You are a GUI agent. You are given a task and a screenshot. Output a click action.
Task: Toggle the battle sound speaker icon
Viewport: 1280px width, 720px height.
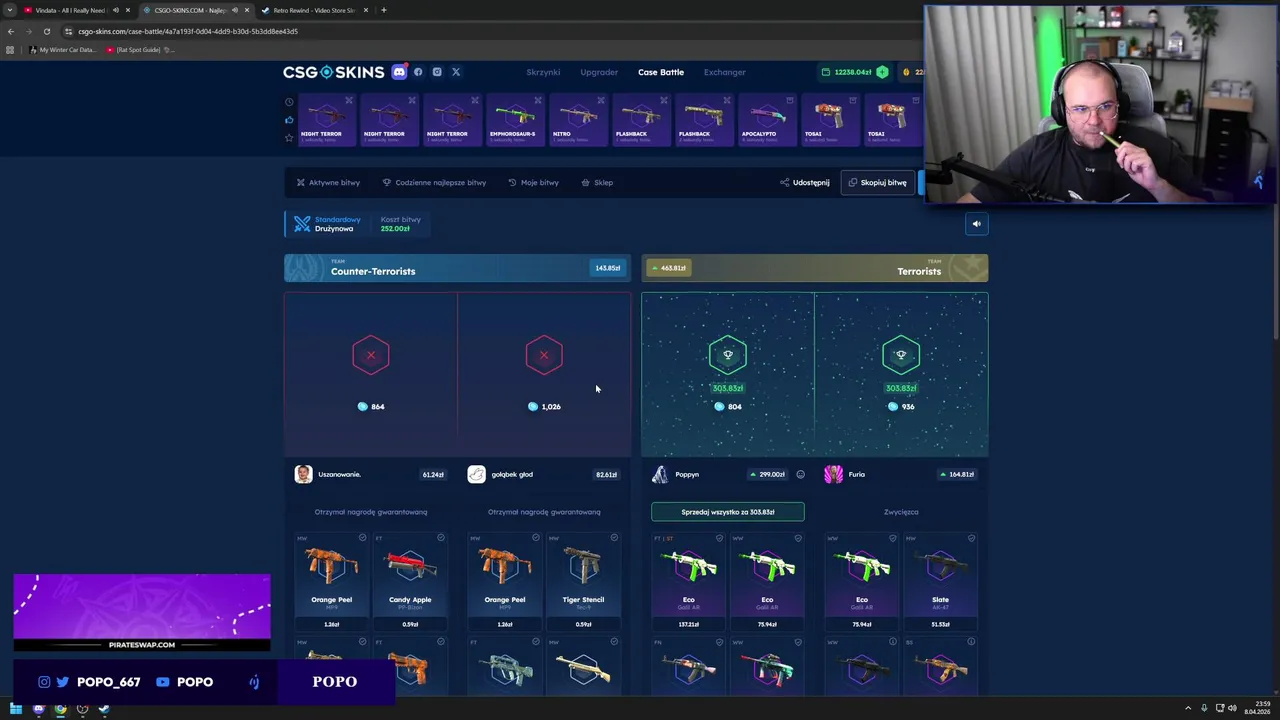[x=977, y=224]
